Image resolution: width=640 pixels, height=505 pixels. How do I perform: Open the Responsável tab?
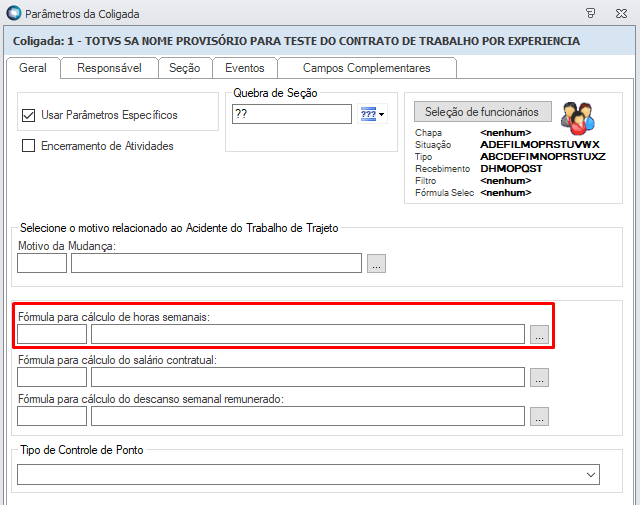[109, 68]
